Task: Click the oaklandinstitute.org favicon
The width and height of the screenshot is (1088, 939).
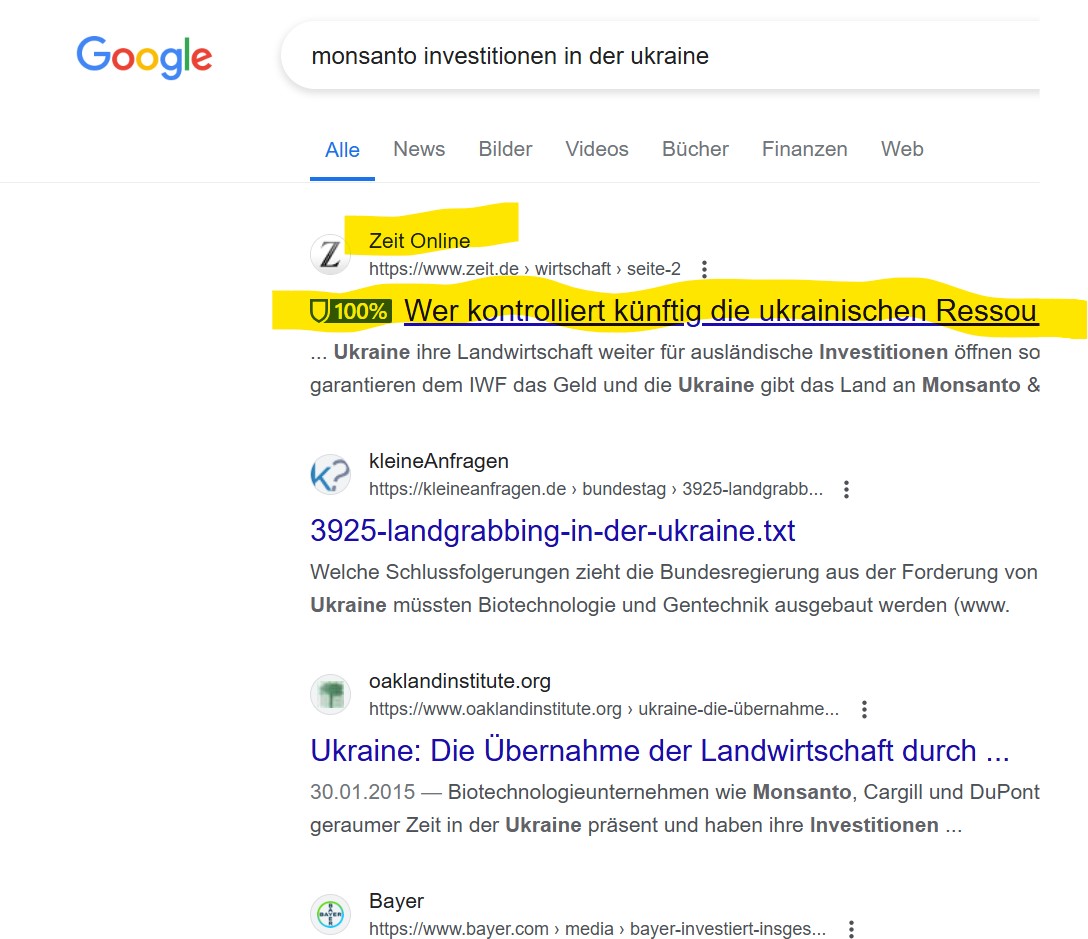Action: click(x=330, y=695)
